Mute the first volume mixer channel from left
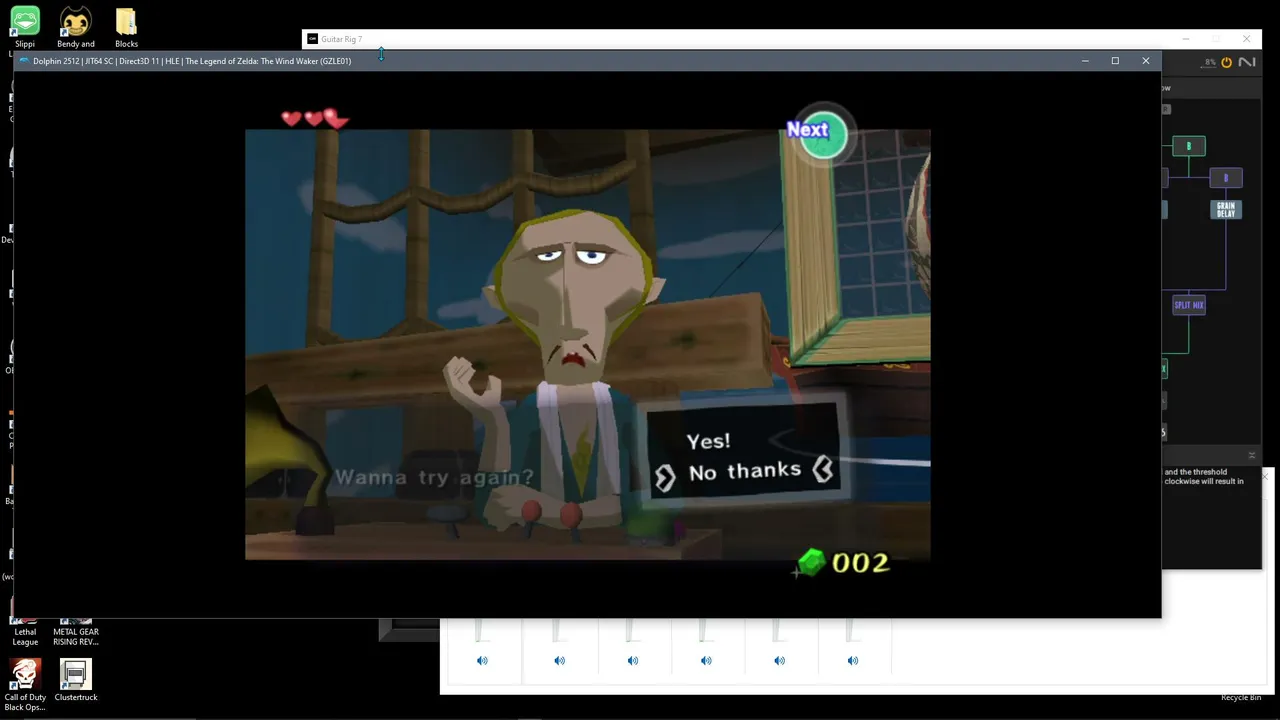The width and height of the screenshot is (1280, 720). (482, 660)
